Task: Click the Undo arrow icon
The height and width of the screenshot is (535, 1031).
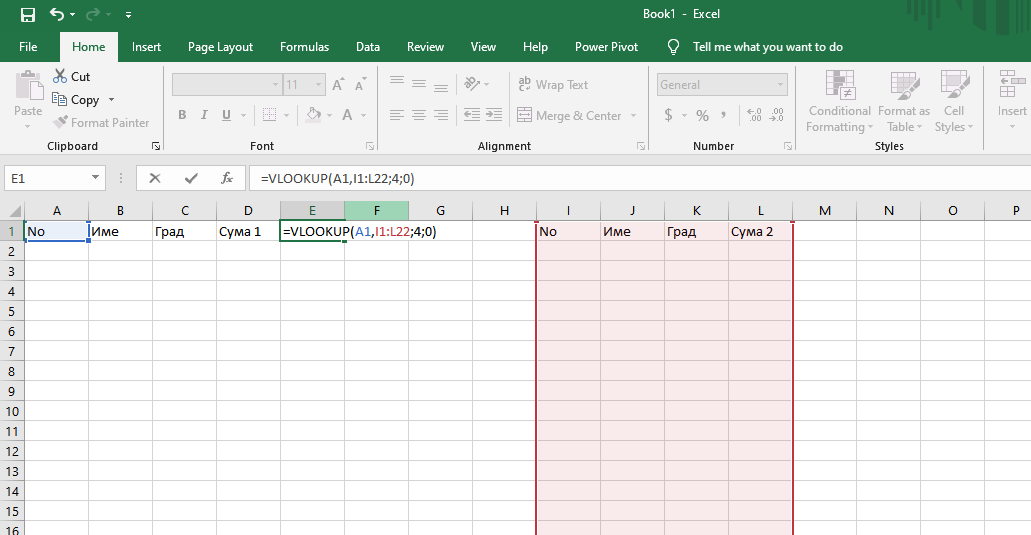Action: [57, 15]
